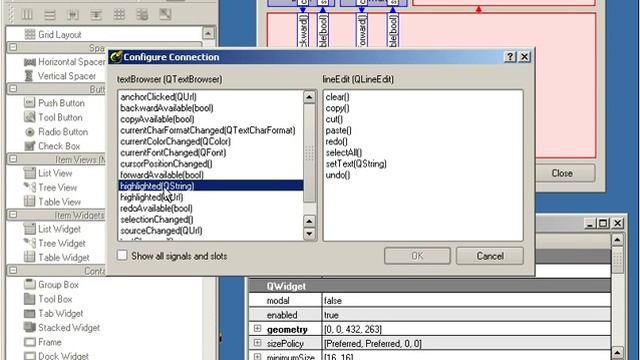This screenshot has width=640, height=360.
Task: Pick the Vertical Spacer widget icon
Action: [29, 76]
